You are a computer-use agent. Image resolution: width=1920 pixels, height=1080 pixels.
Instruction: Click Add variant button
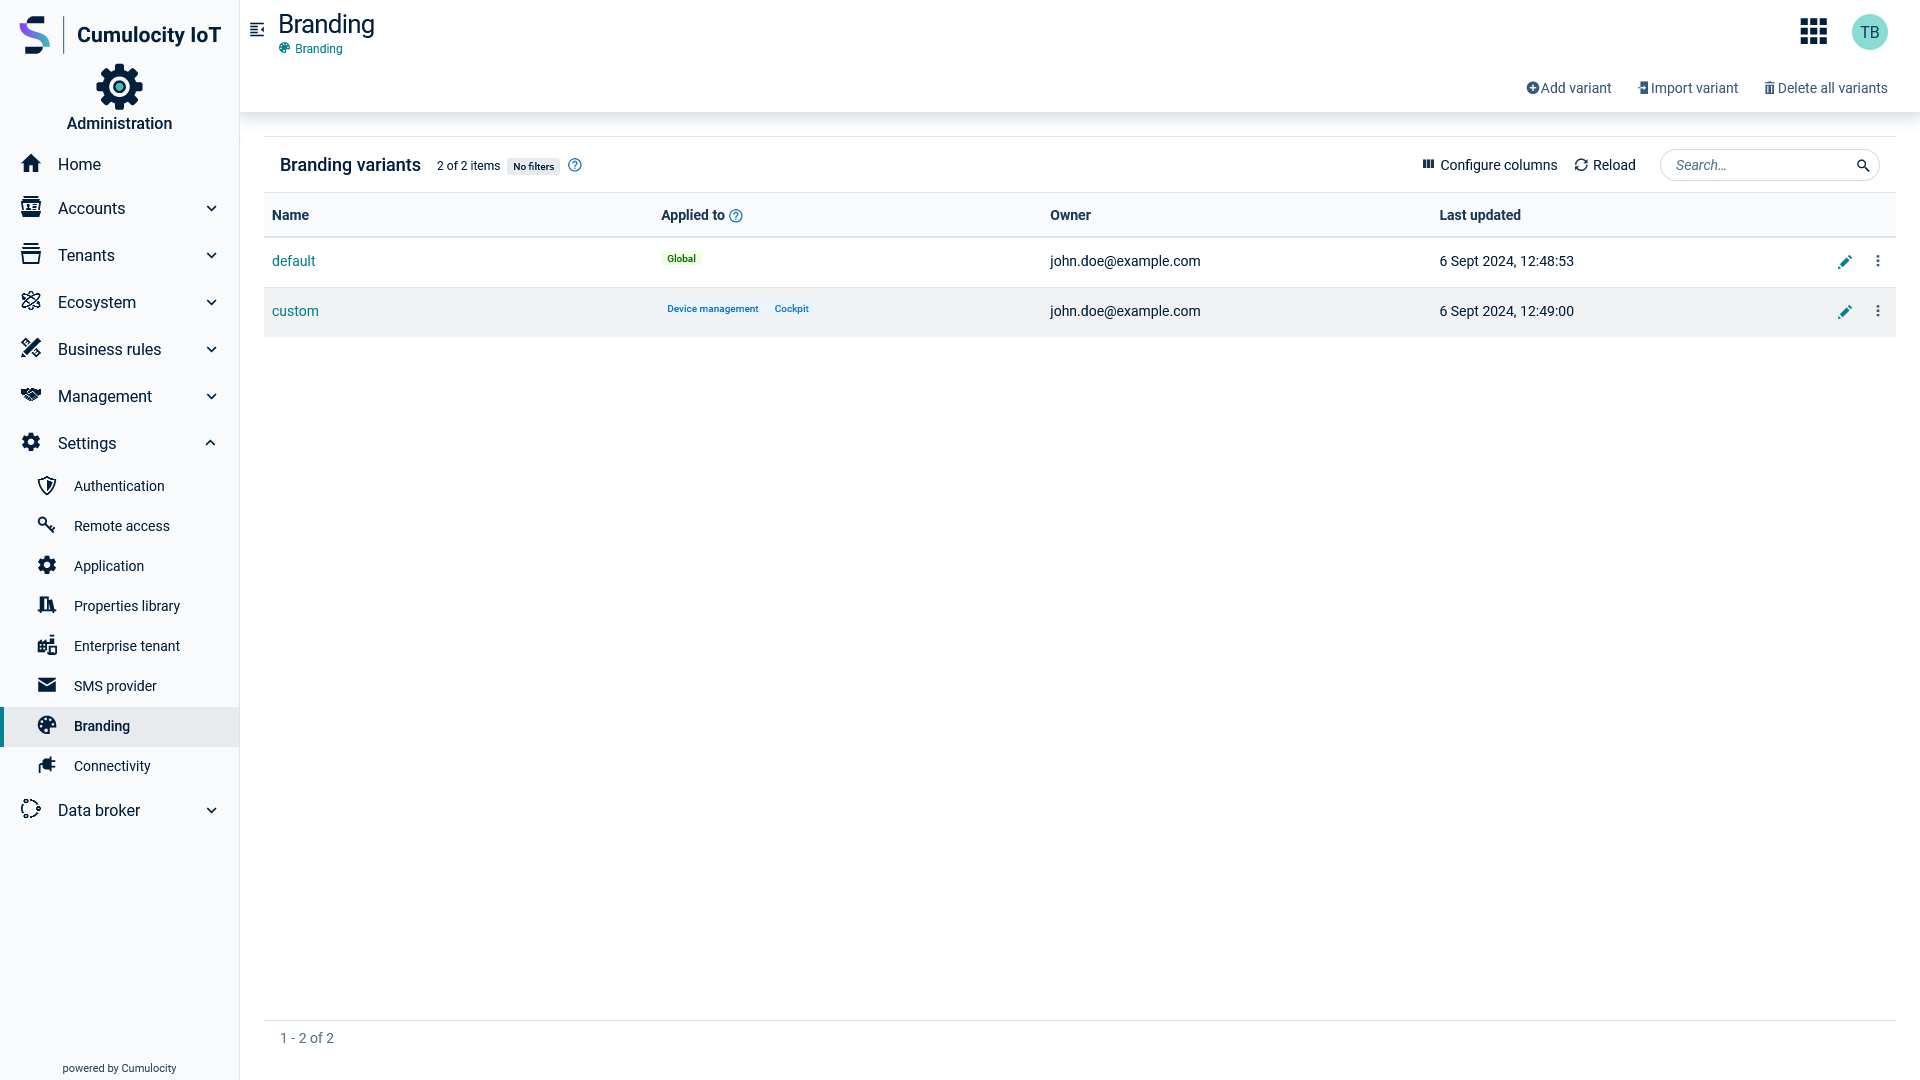[1568, 88]
